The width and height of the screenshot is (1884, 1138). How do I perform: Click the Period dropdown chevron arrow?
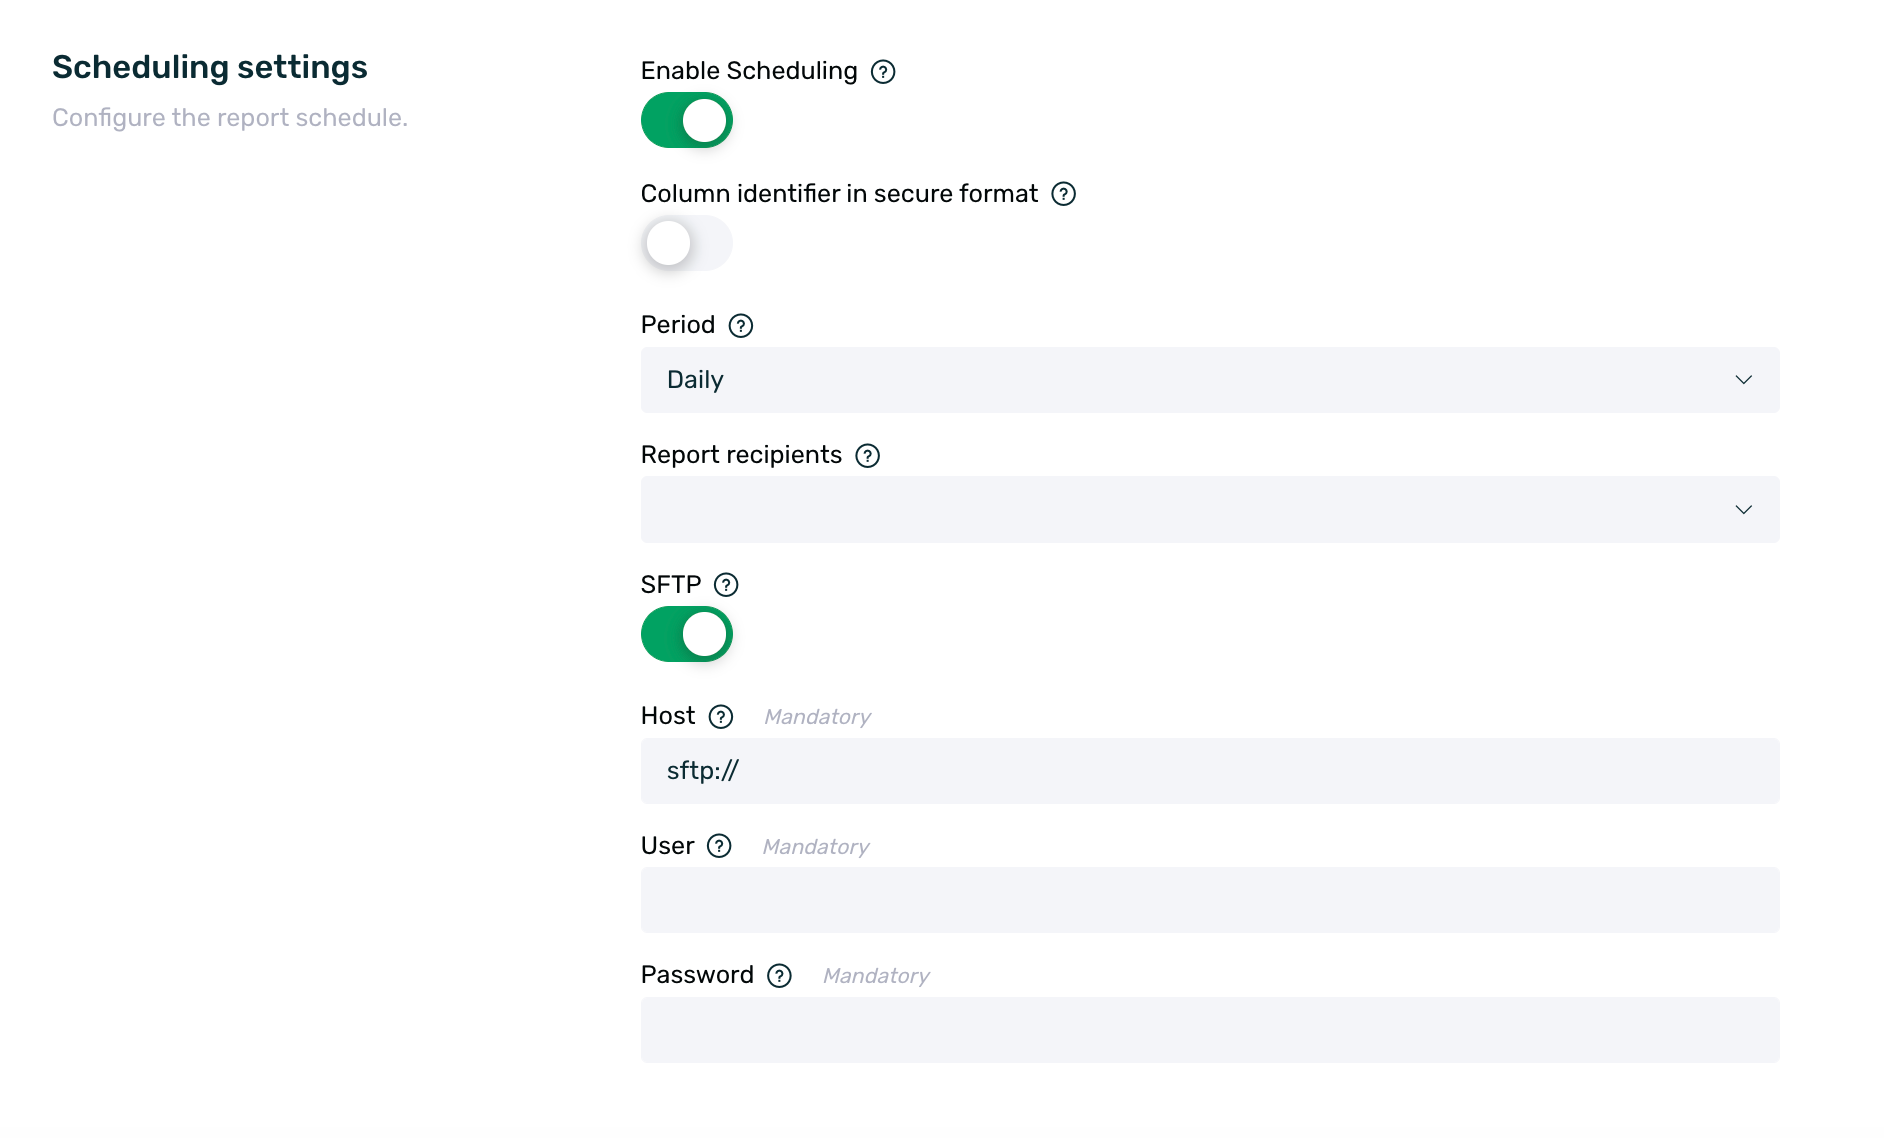coord(1744,380)
